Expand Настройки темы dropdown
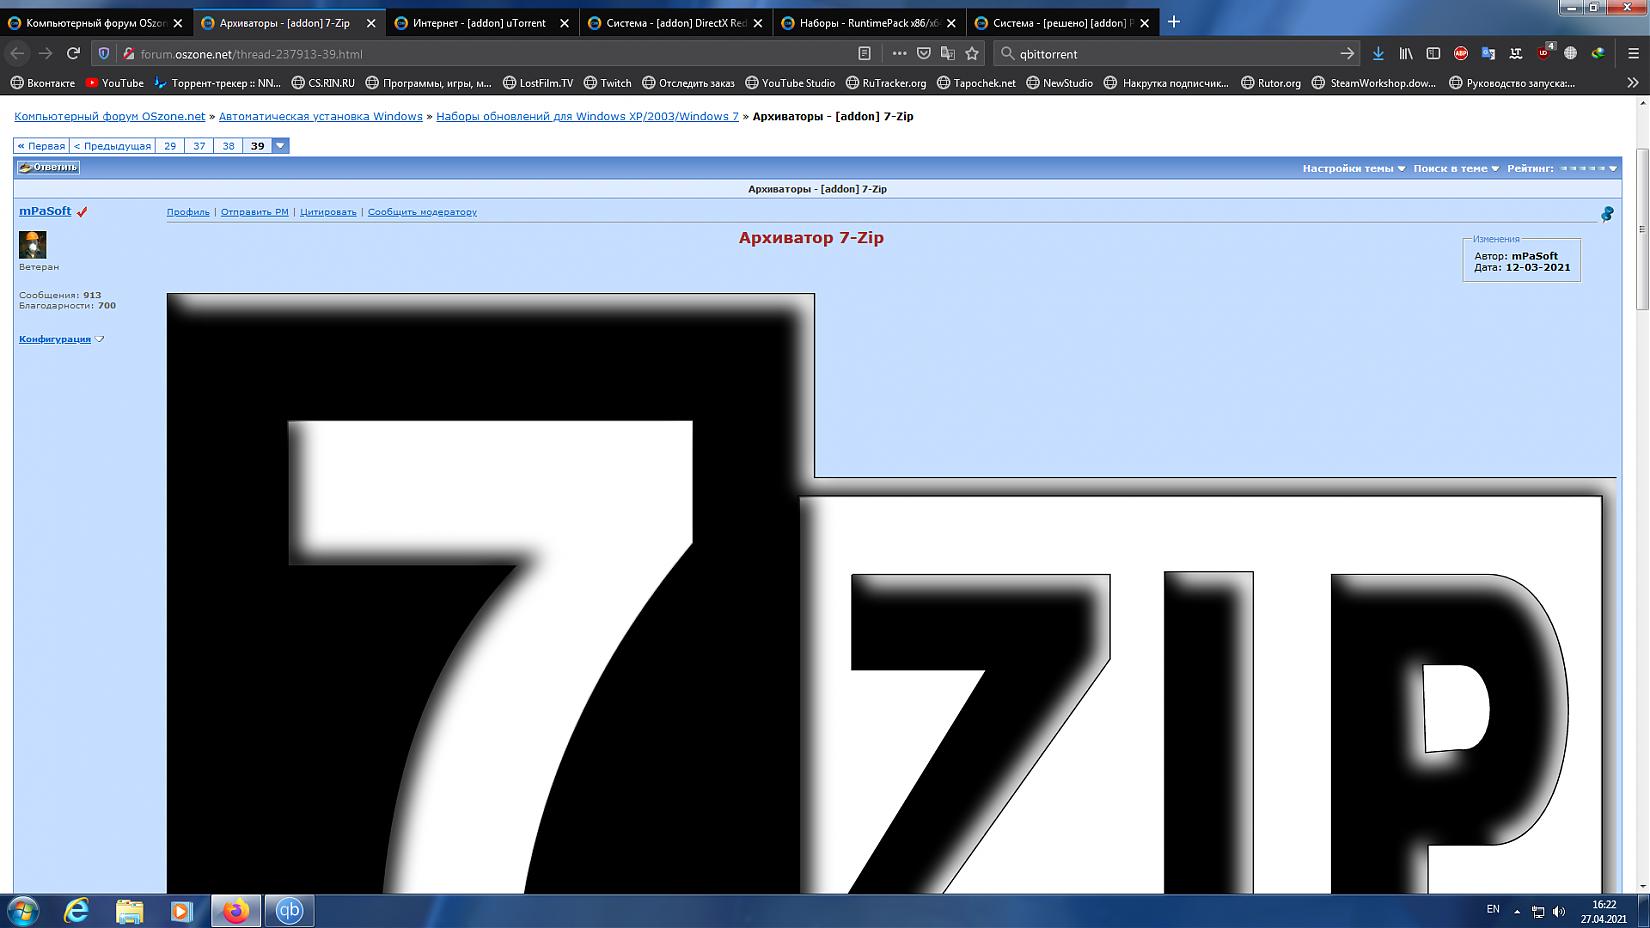Screen dimensions: 1650x928 coord(1353,168)
